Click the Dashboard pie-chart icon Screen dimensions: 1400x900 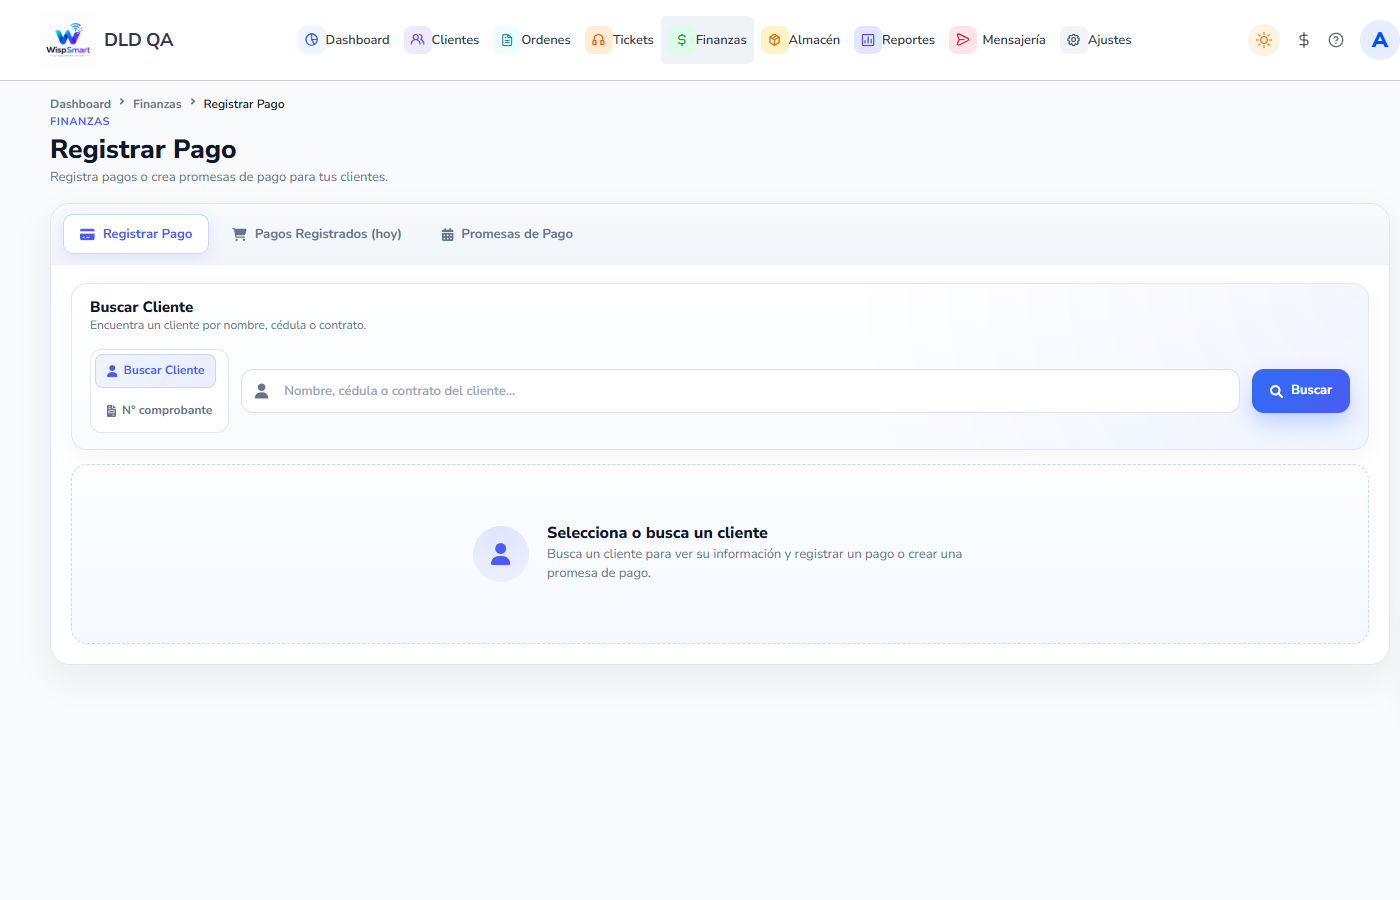[312, 40]
